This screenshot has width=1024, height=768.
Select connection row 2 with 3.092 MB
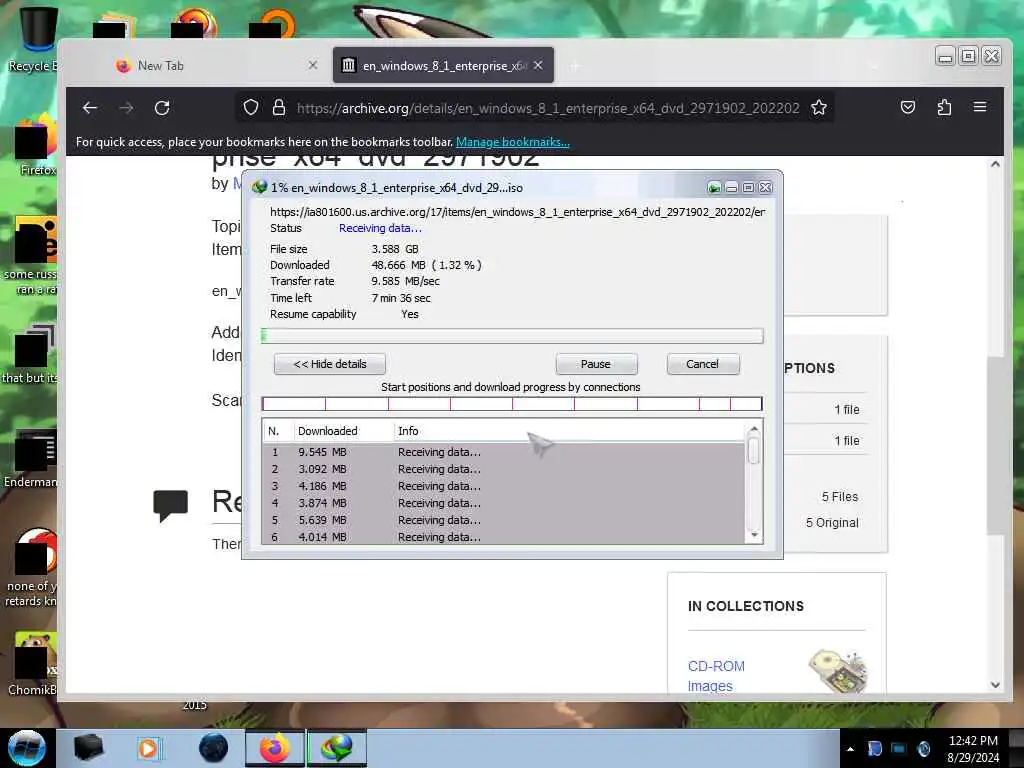click(503, 469)
